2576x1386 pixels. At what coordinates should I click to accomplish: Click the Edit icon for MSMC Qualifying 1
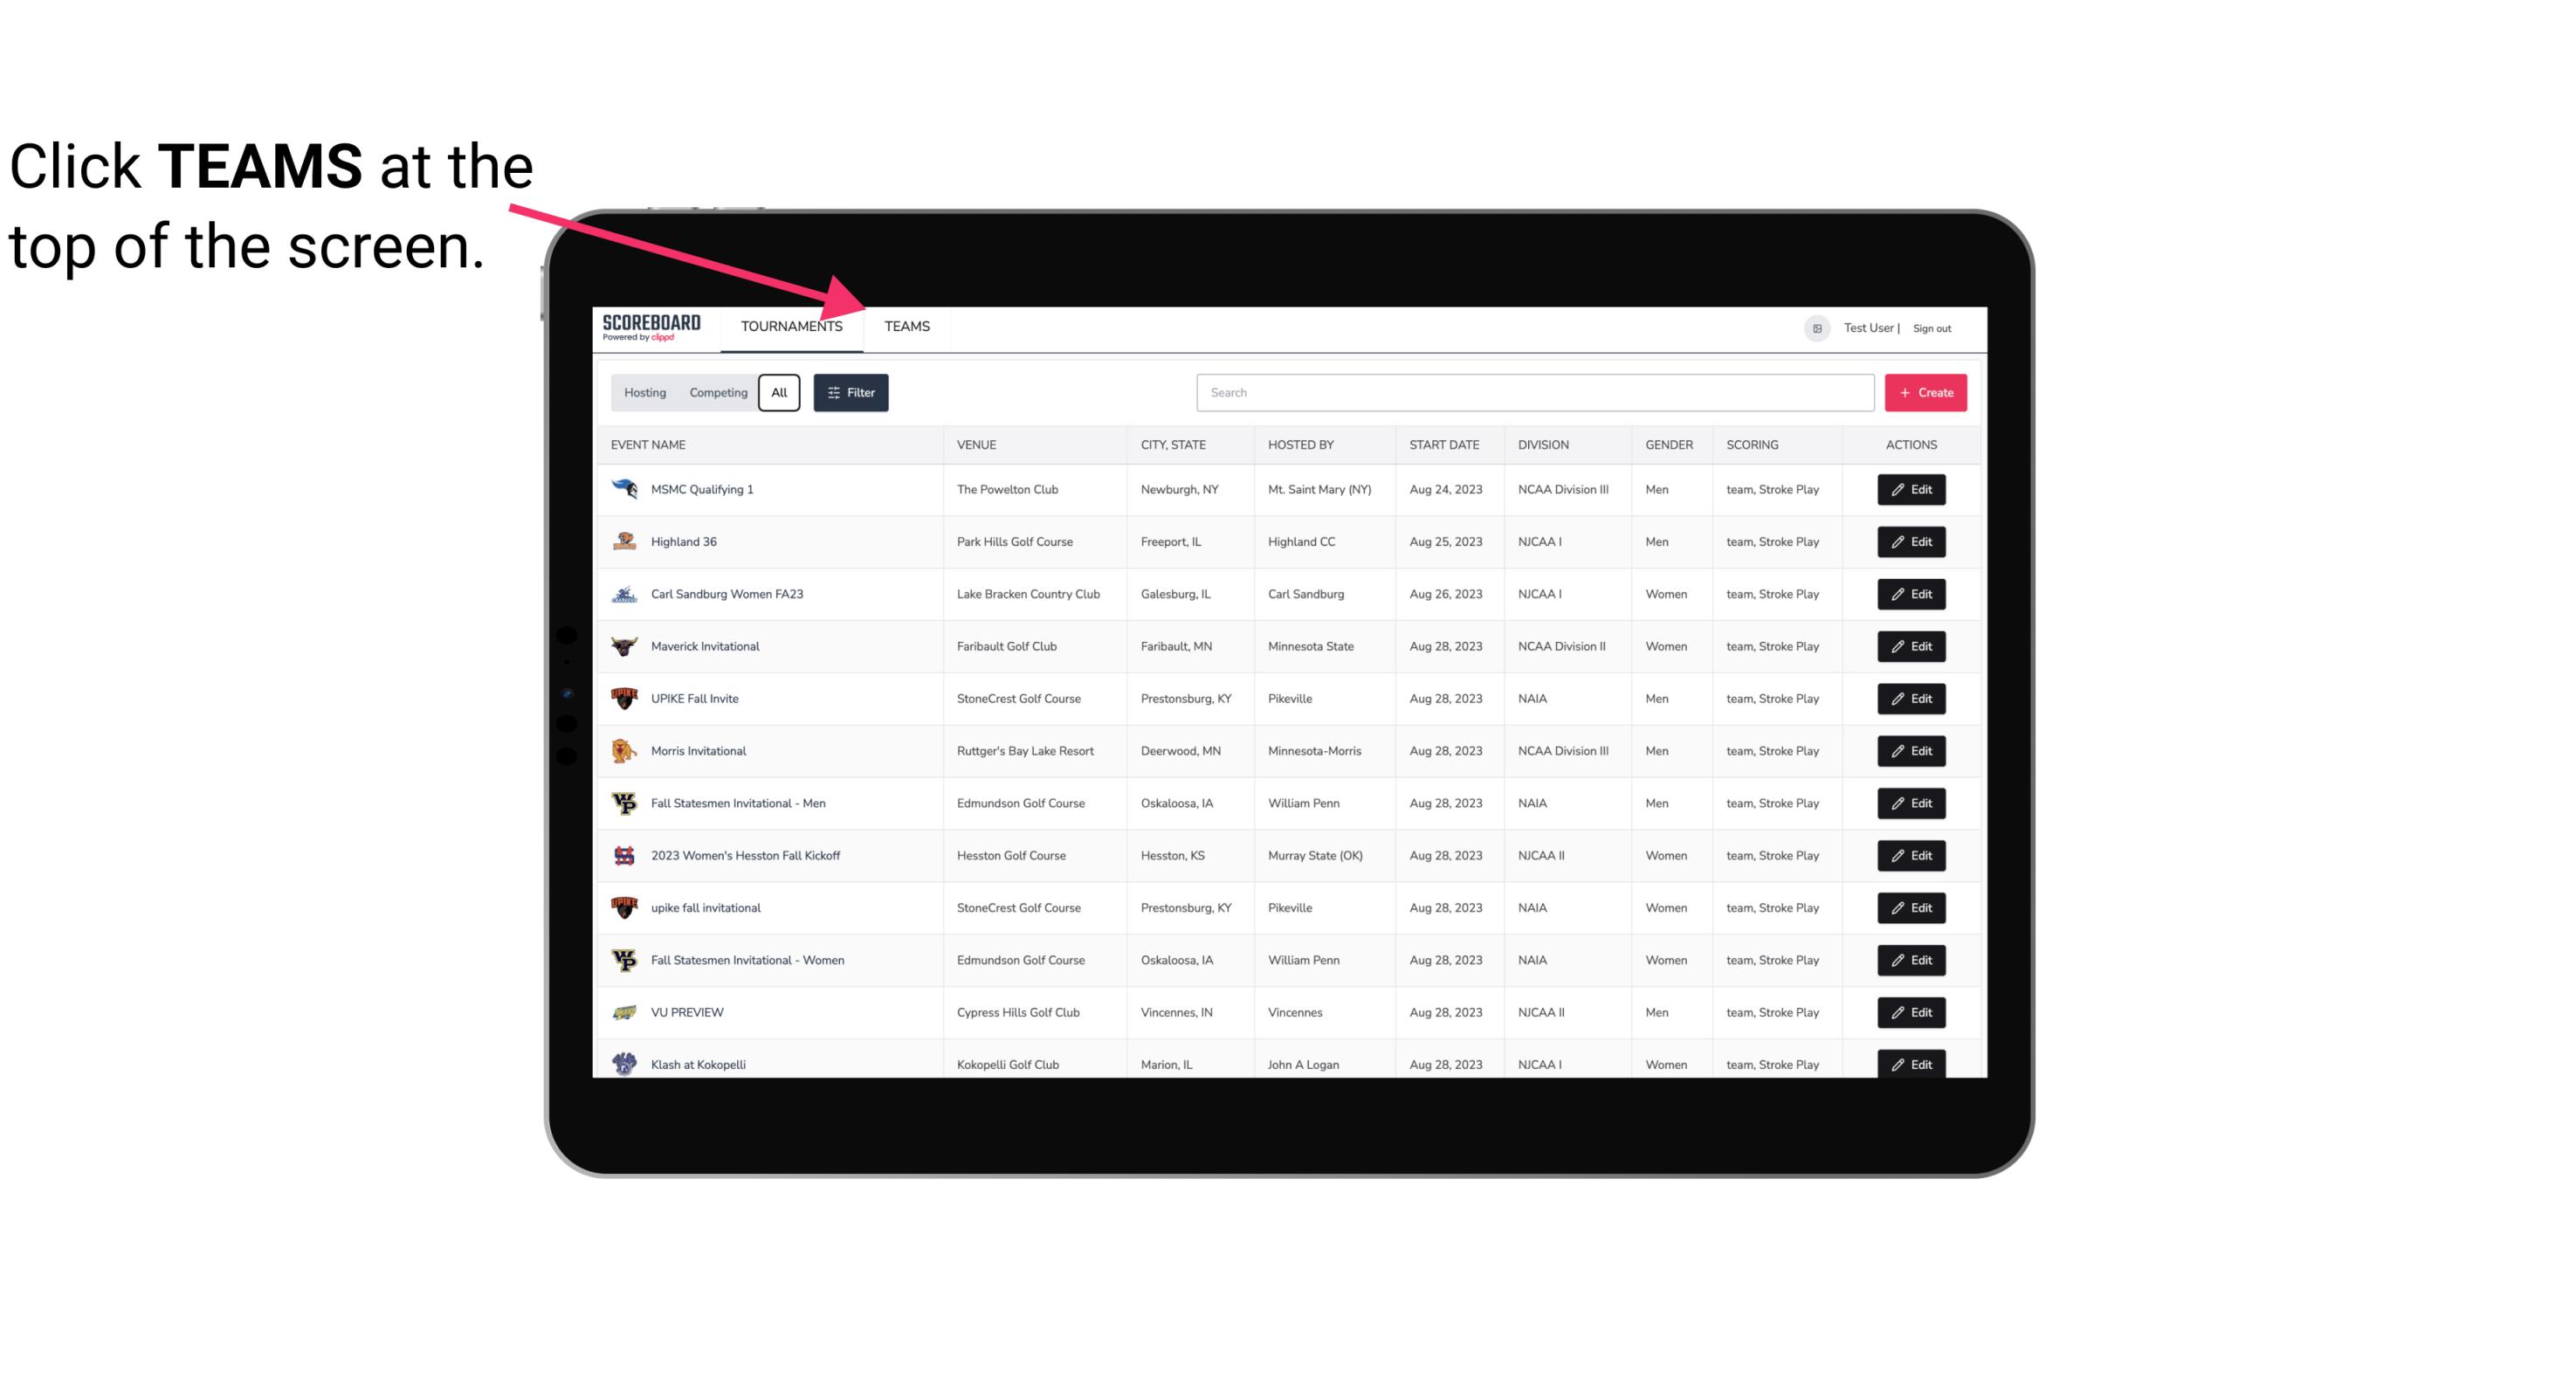1911,490
